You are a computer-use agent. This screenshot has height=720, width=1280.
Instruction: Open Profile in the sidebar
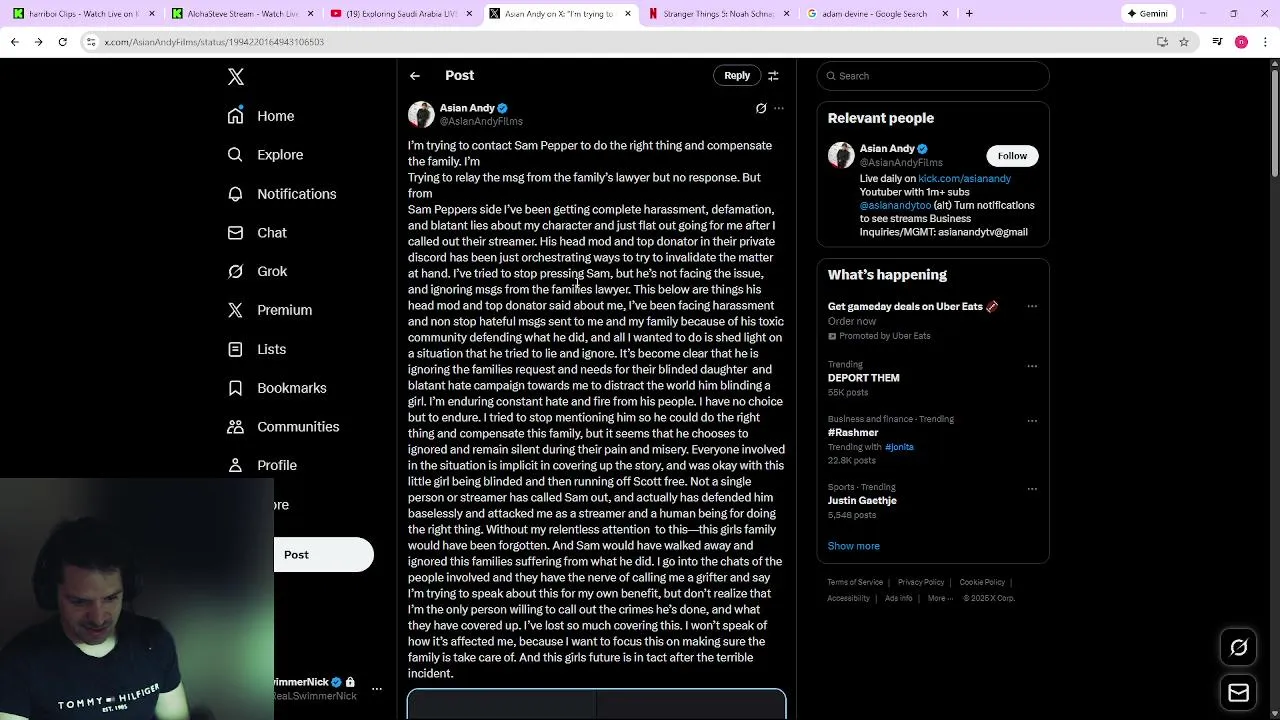[262, 466]
